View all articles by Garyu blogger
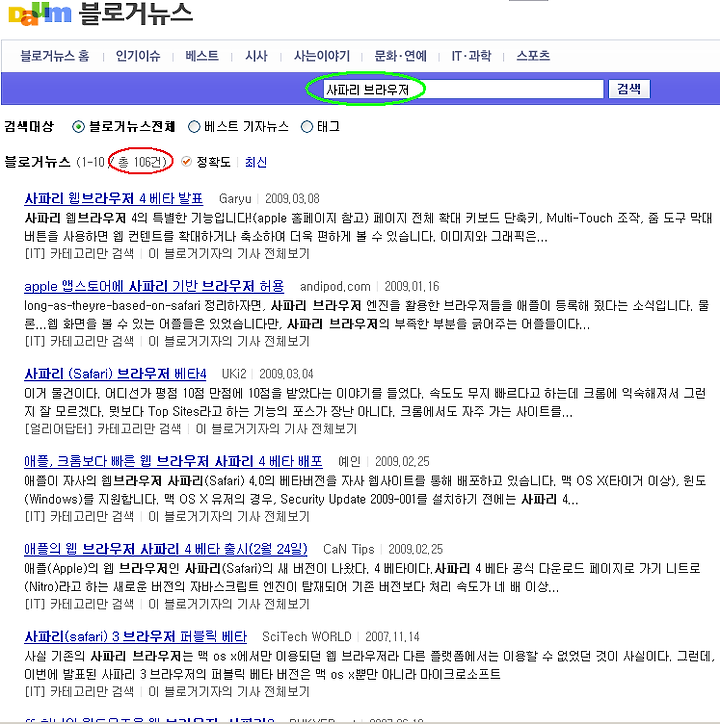 [229, 254]
